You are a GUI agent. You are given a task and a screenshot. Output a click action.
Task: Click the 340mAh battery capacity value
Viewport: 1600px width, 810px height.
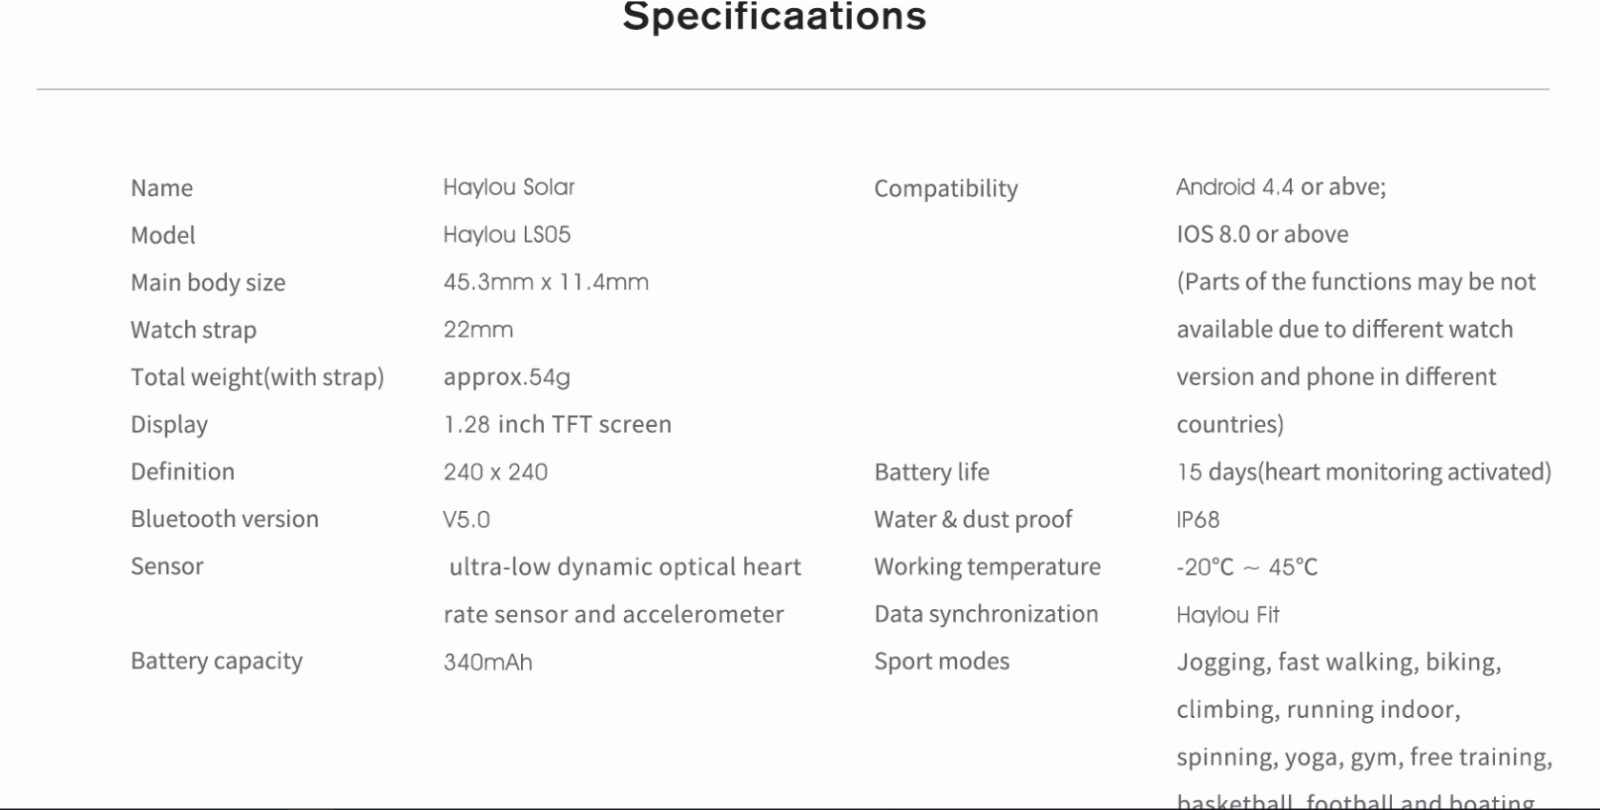coord(487,662)
